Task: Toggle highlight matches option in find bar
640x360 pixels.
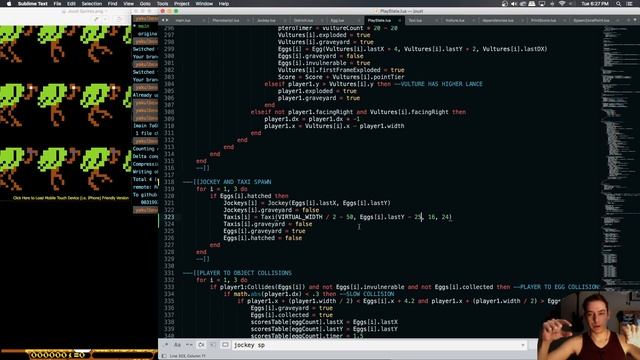Action: pos(225,345)
